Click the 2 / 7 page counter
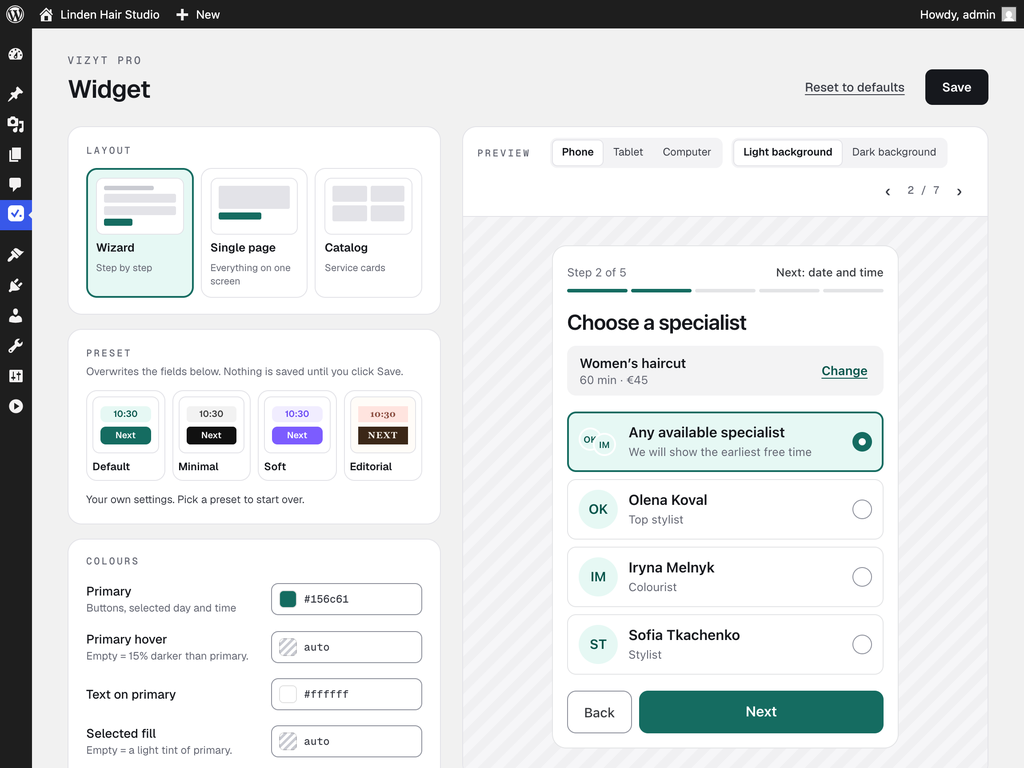Image resolution: width=1024 pixels, height=768 pixels. tap(923, 190)
